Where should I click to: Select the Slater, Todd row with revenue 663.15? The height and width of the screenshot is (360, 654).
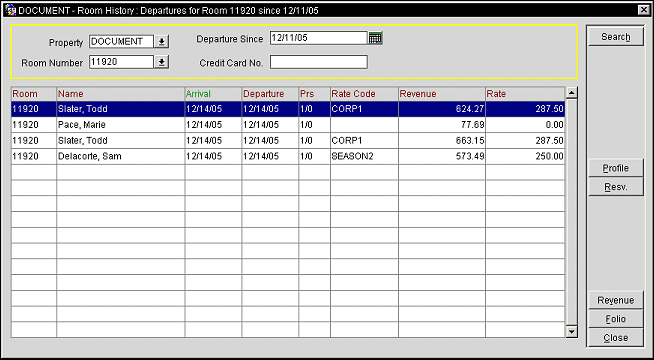click(x=288, y=141)
